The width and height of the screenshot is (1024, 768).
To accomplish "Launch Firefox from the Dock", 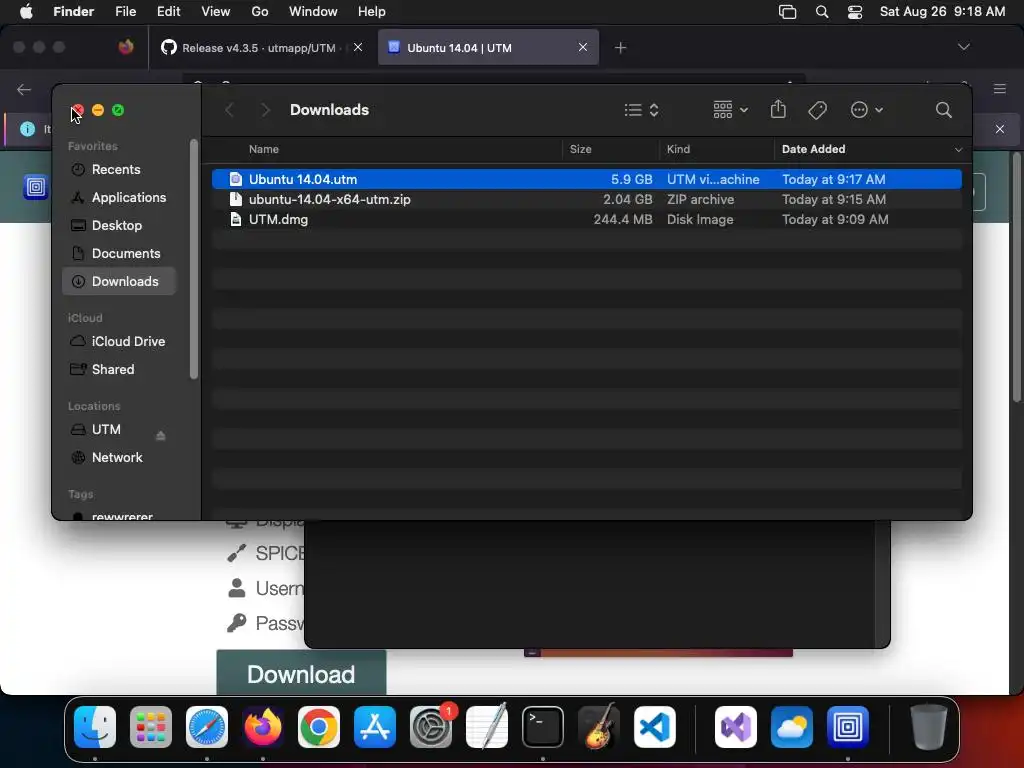I will pos(263,727).
